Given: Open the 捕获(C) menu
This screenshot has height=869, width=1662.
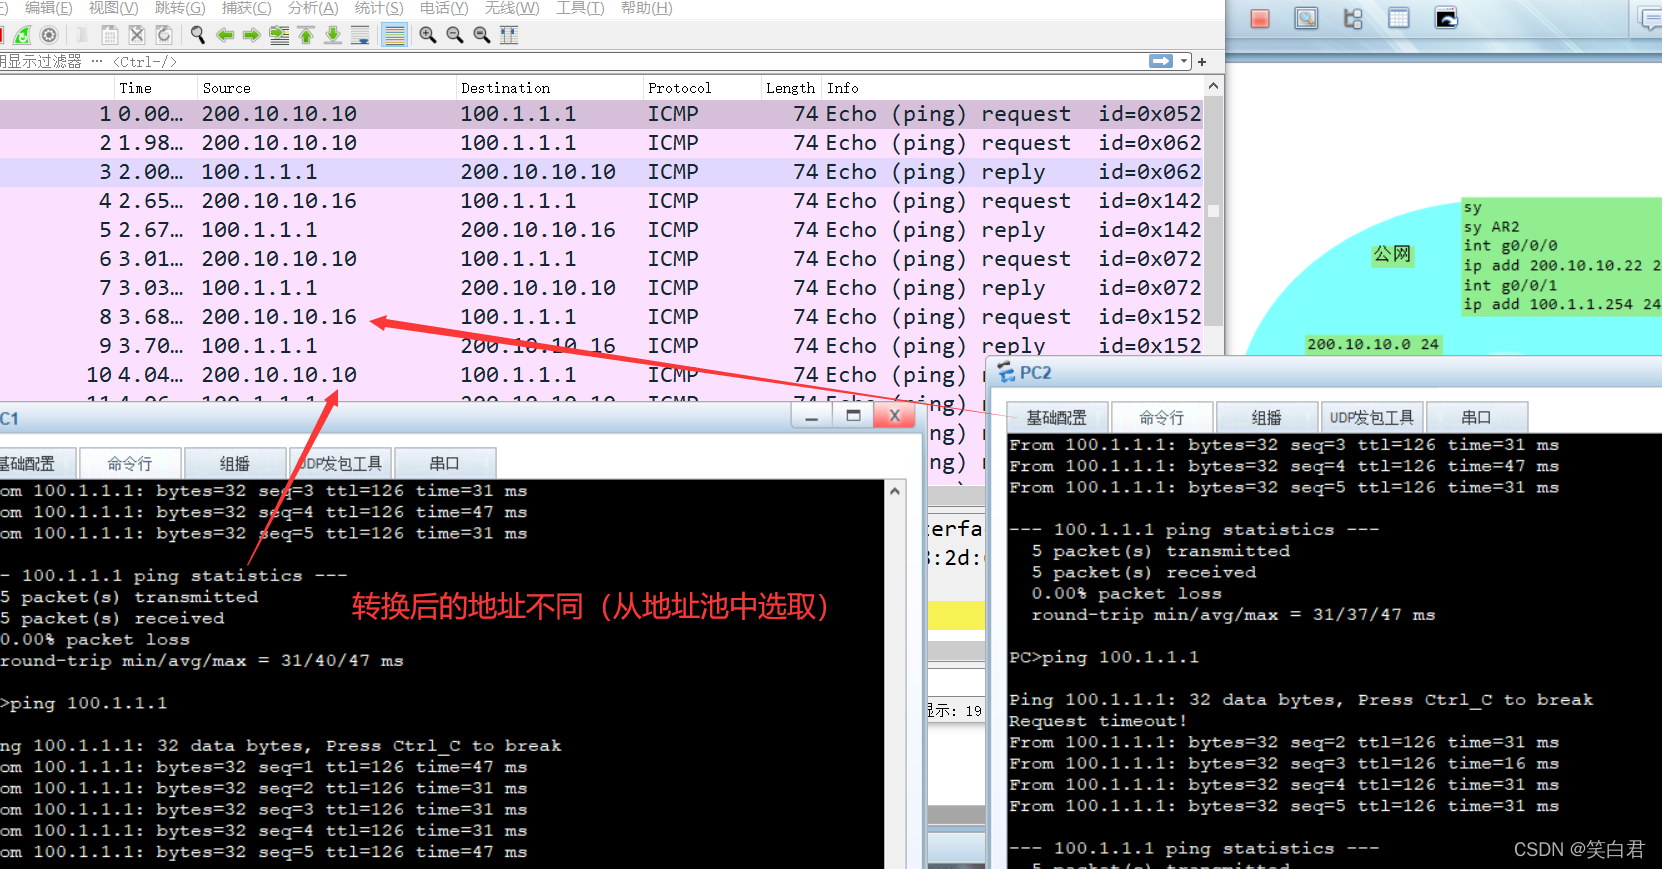Looking at the screenshot, I should tap(246, 8).
